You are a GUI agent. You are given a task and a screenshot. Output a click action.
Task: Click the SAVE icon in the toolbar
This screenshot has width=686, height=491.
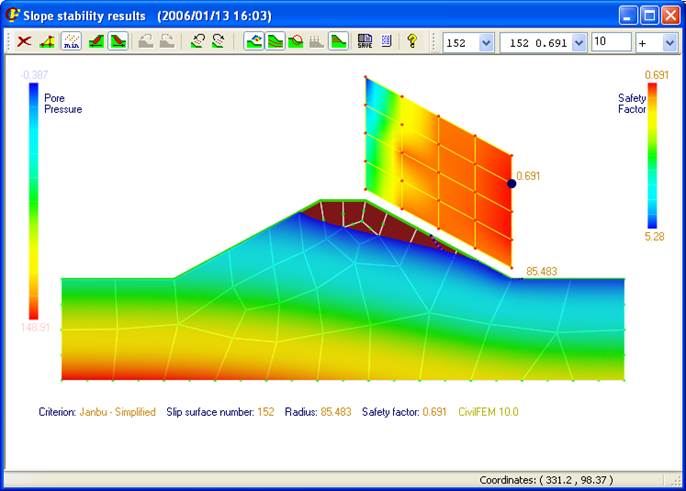(x=365, y=42)
